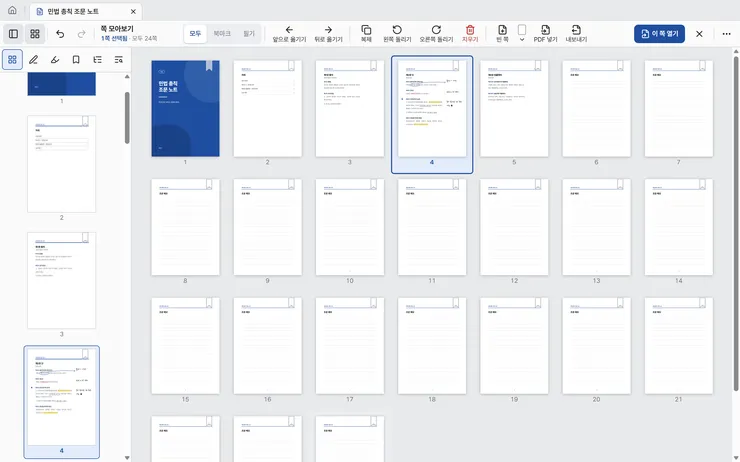Toggle bookmark on cover page 1
Screen dimensions: 740x462
point(209,66)
